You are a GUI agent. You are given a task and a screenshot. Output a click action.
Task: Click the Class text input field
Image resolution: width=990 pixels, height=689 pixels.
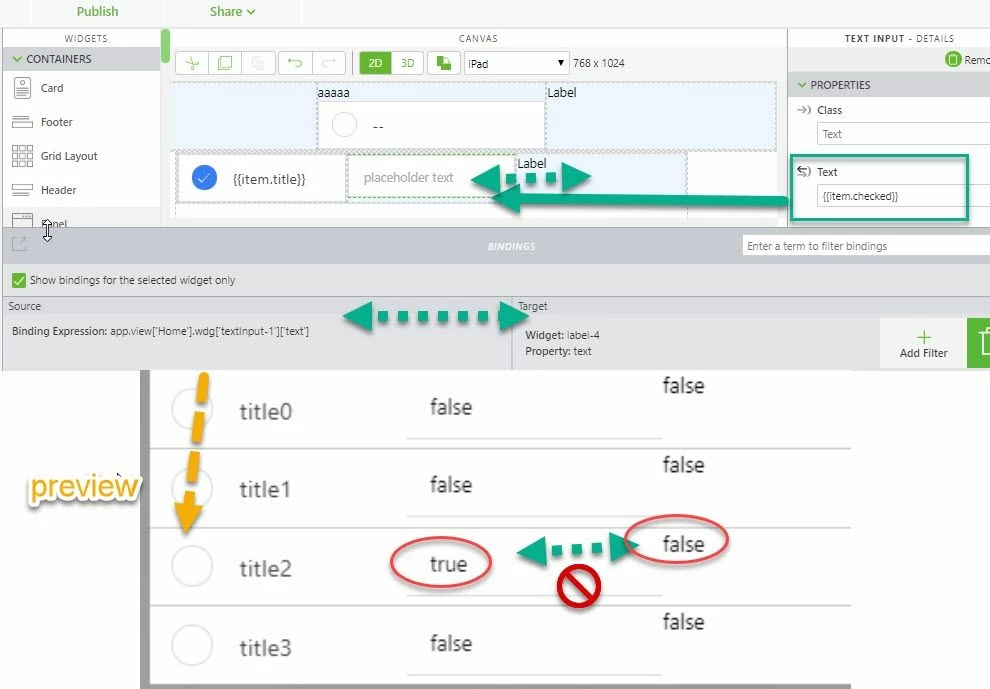tap(903, 134)
